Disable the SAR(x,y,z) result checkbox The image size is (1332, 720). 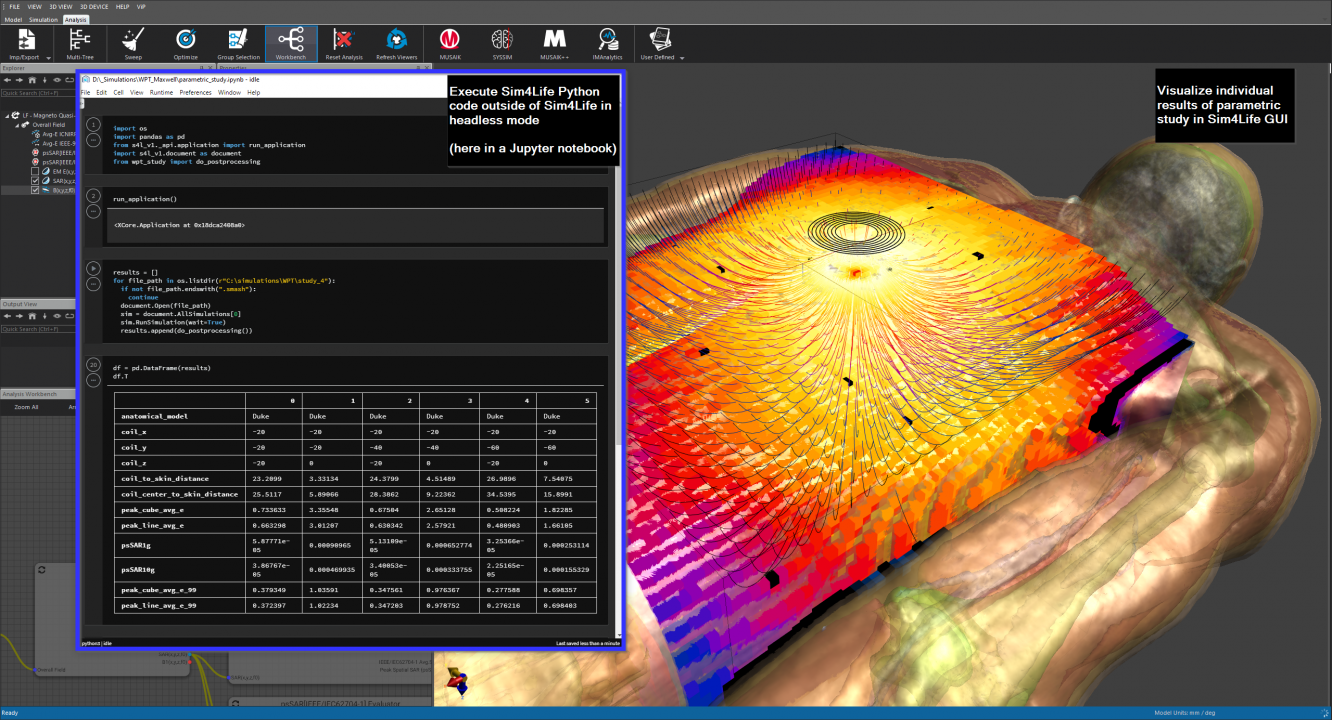pyautogui.click(x=35, y=181)
